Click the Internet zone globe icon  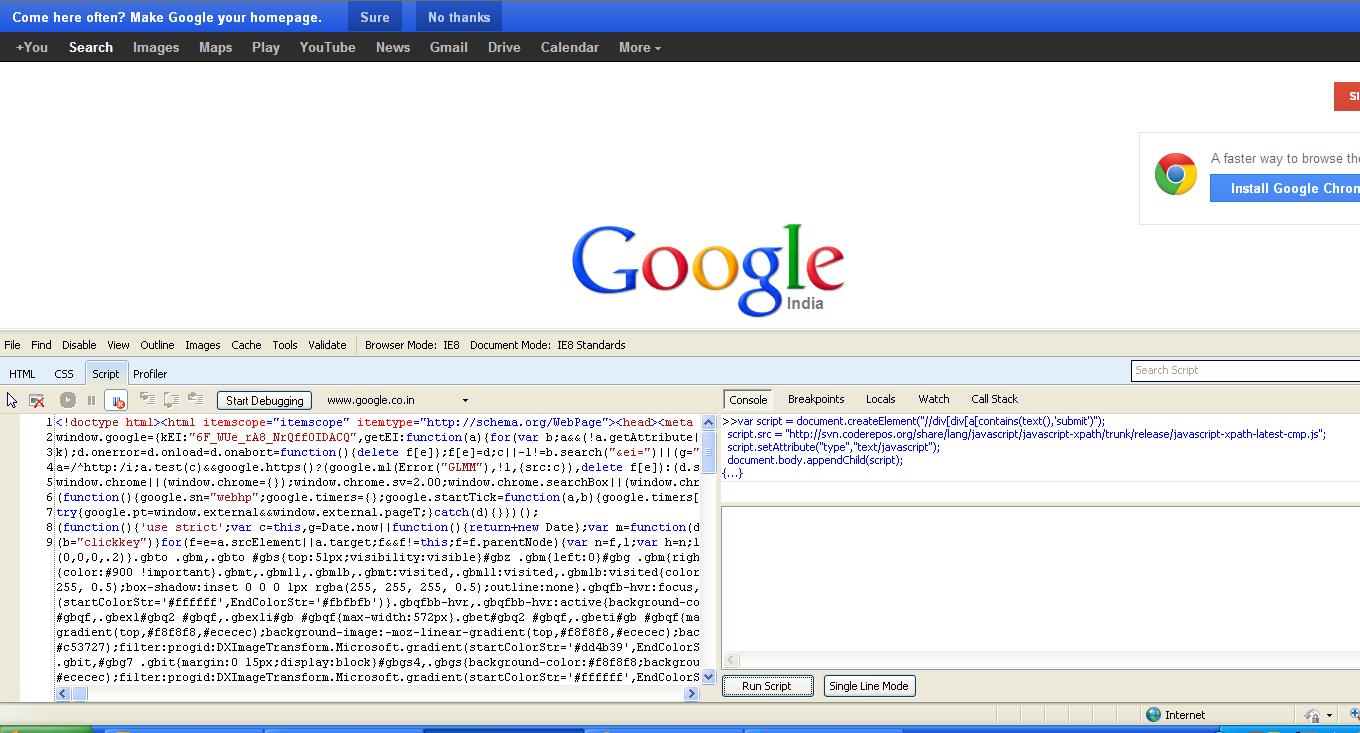(x=1153, y=714)
